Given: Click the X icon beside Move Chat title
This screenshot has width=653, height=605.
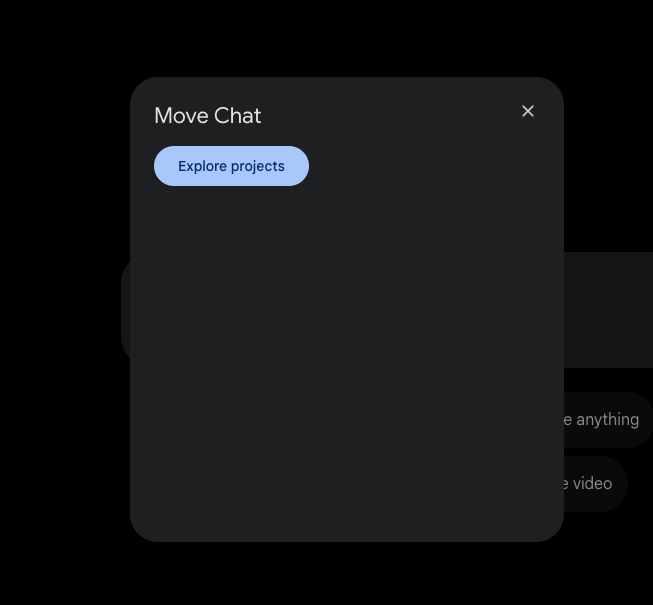Looking at the screenshot, I should [x=528, y=111].
